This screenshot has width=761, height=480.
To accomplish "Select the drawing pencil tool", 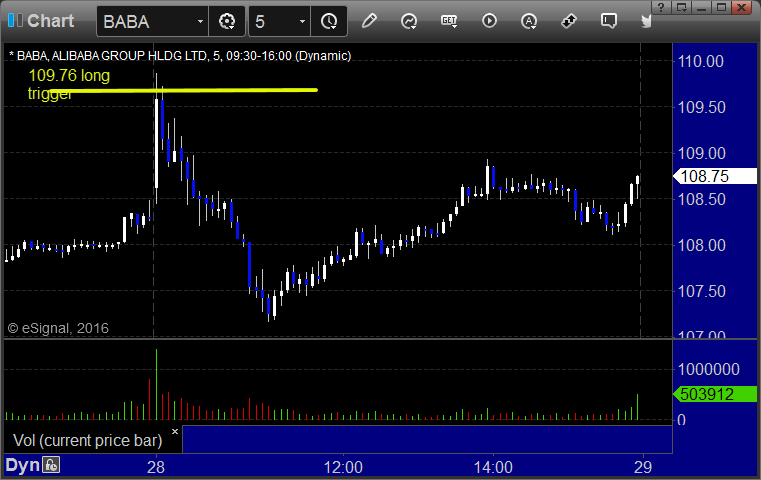I will (369, 21).
